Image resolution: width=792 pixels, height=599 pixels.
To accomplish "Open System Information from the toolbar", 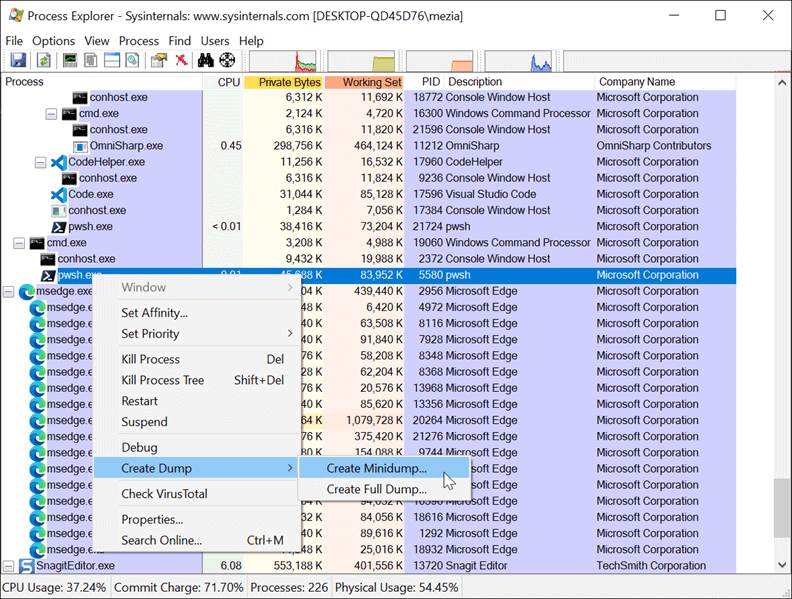I will (70, 61).
